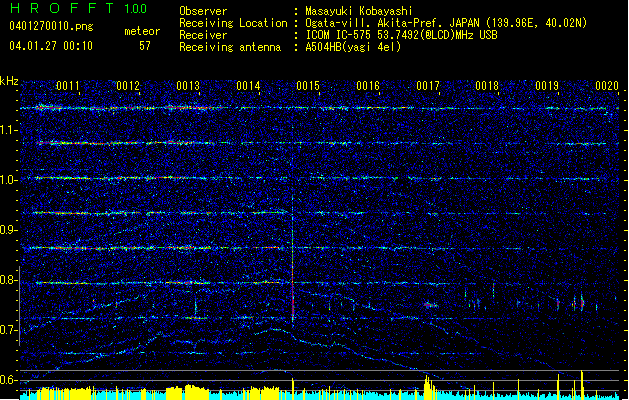629x400 pixels.
Task: Click the 0012 time marker
Action: pos(128,86)
